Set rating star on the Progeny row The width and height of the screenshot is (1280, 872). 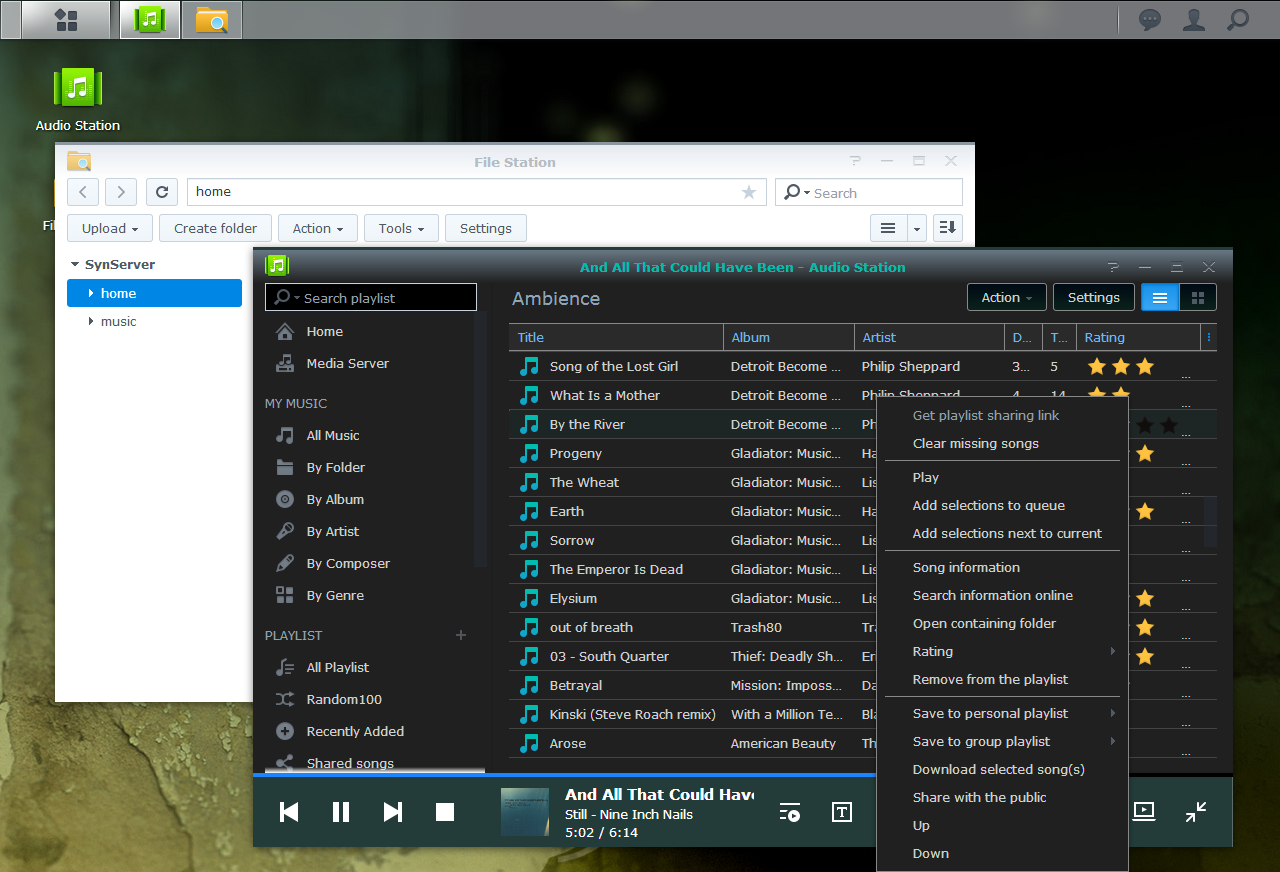1145,453
